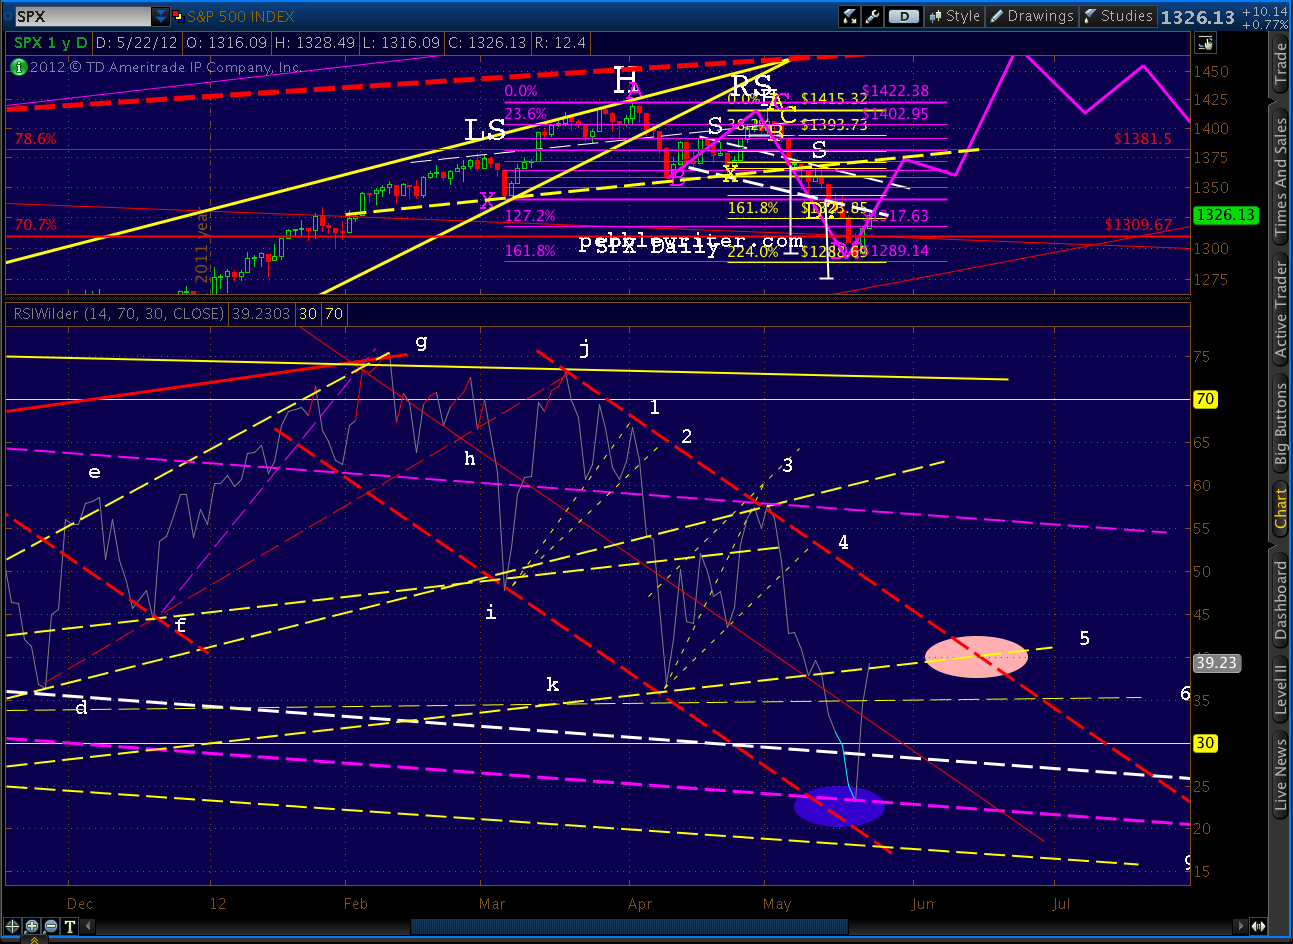Click the share chart tools icon
Viewport: 1293px width, 944px height.
pos(850,16)
